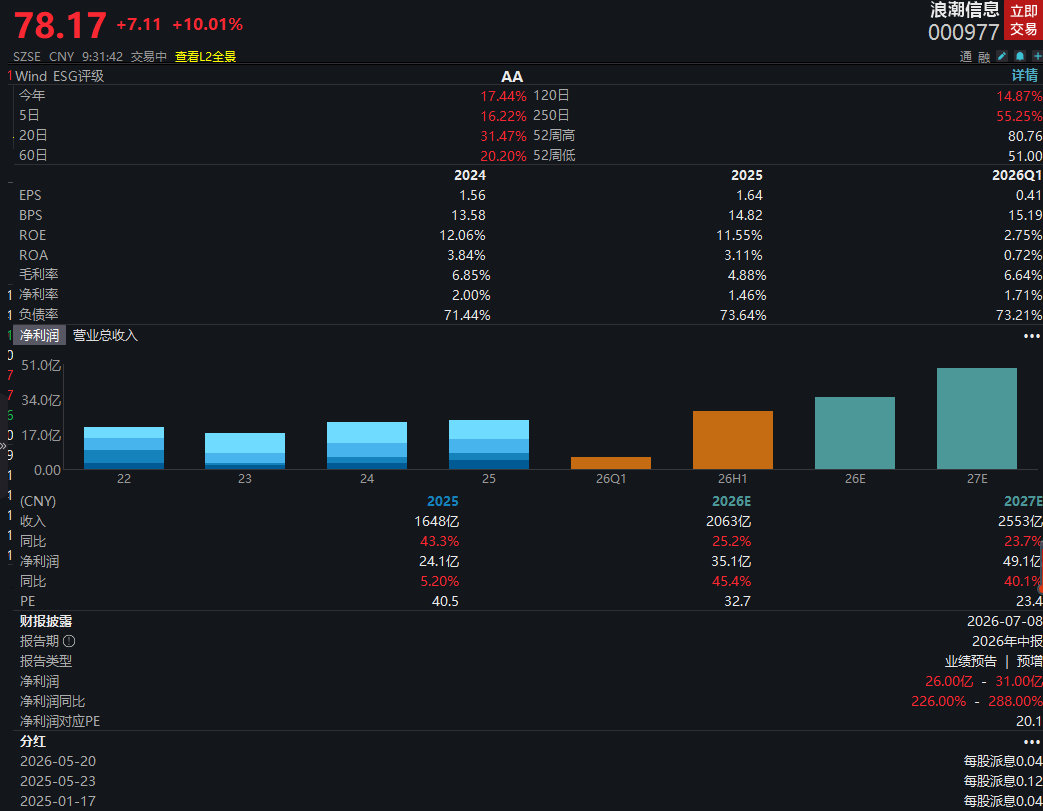This screenshot has width=1043, height=811.
Task: Click the 2026E growth 45.4%
Action: tap(731, 581)
